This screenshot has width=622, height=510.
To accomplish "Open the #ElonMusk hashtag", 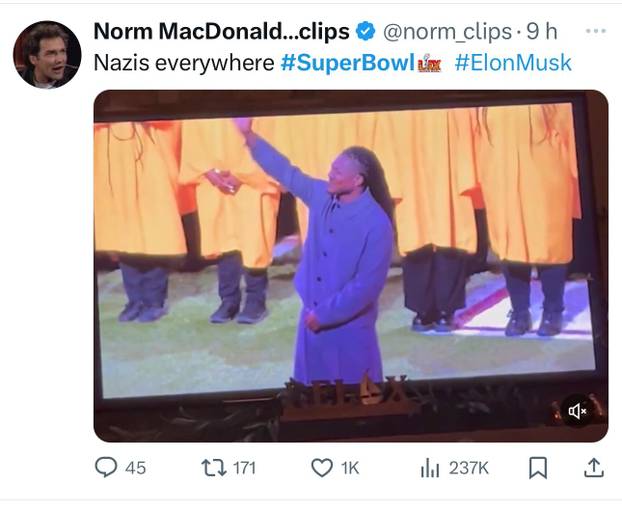I will (513, 62).
